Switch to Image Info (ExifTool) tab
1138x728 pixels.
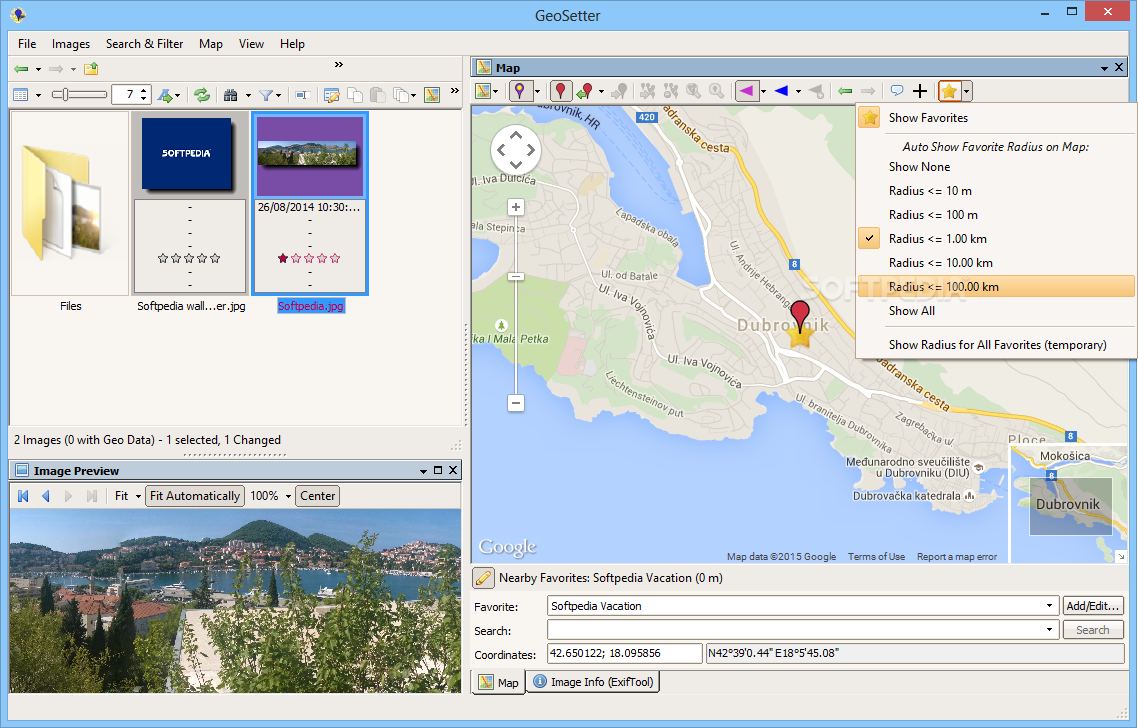pos(593,682)
